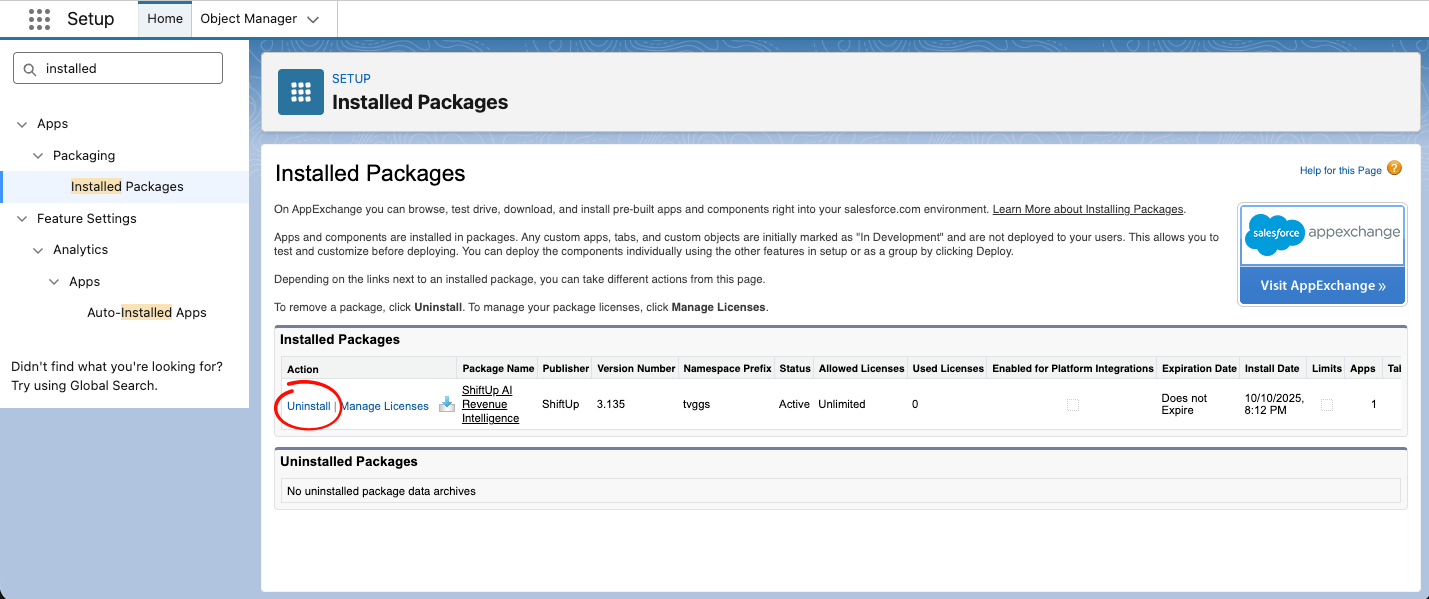Click the Status column header

pos(795,369)
